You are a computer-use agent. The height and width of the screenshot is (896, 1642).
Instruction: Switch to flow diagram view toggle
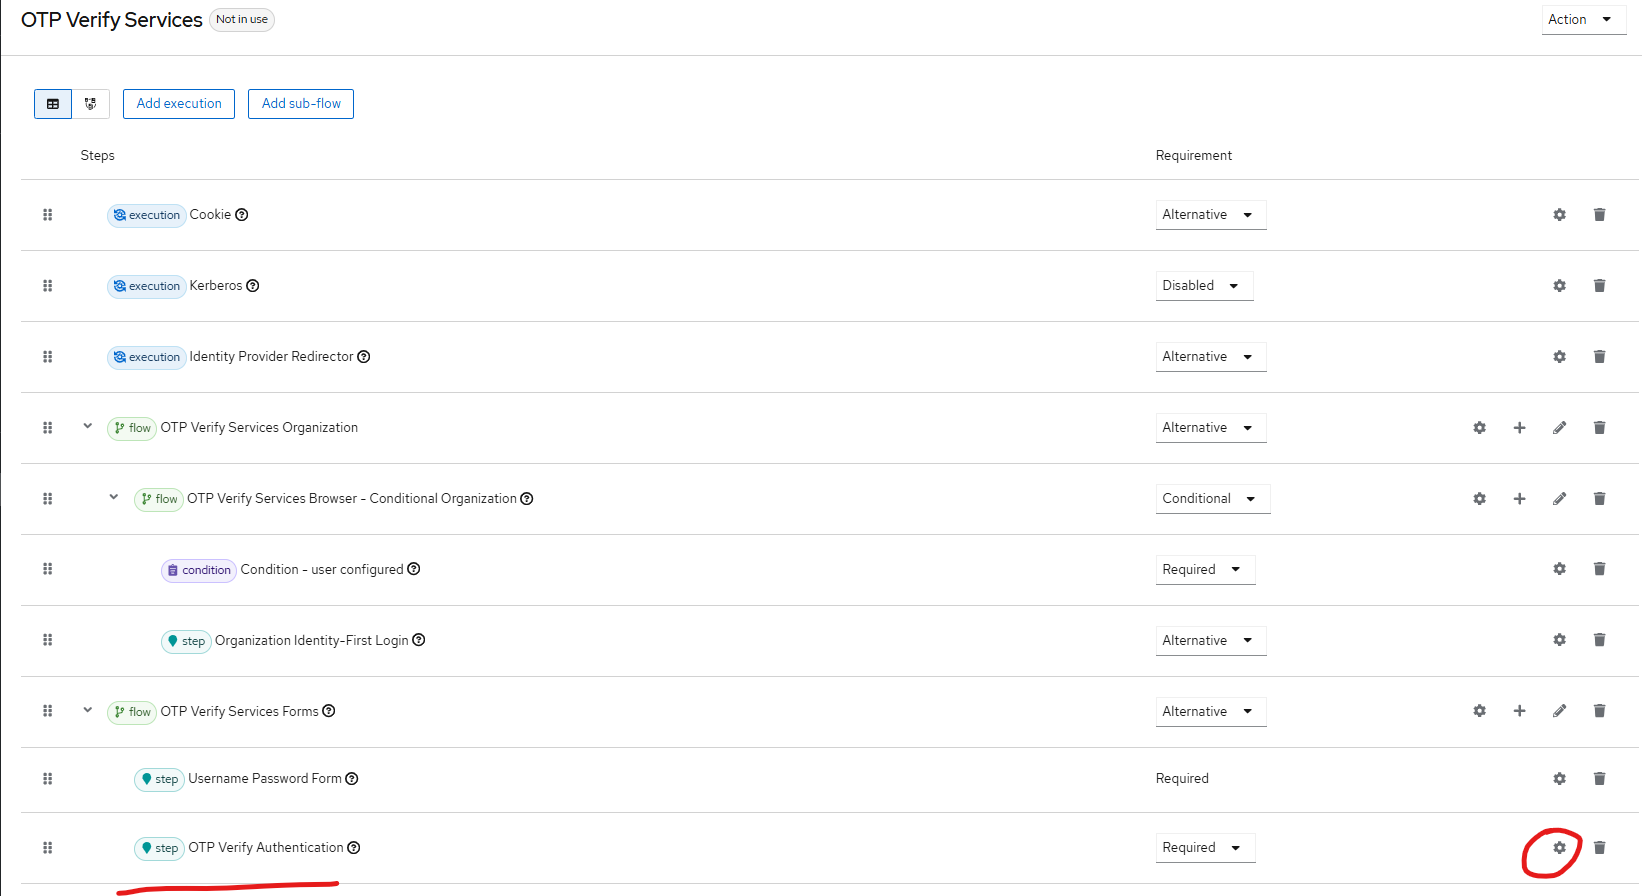click(90, 104)
